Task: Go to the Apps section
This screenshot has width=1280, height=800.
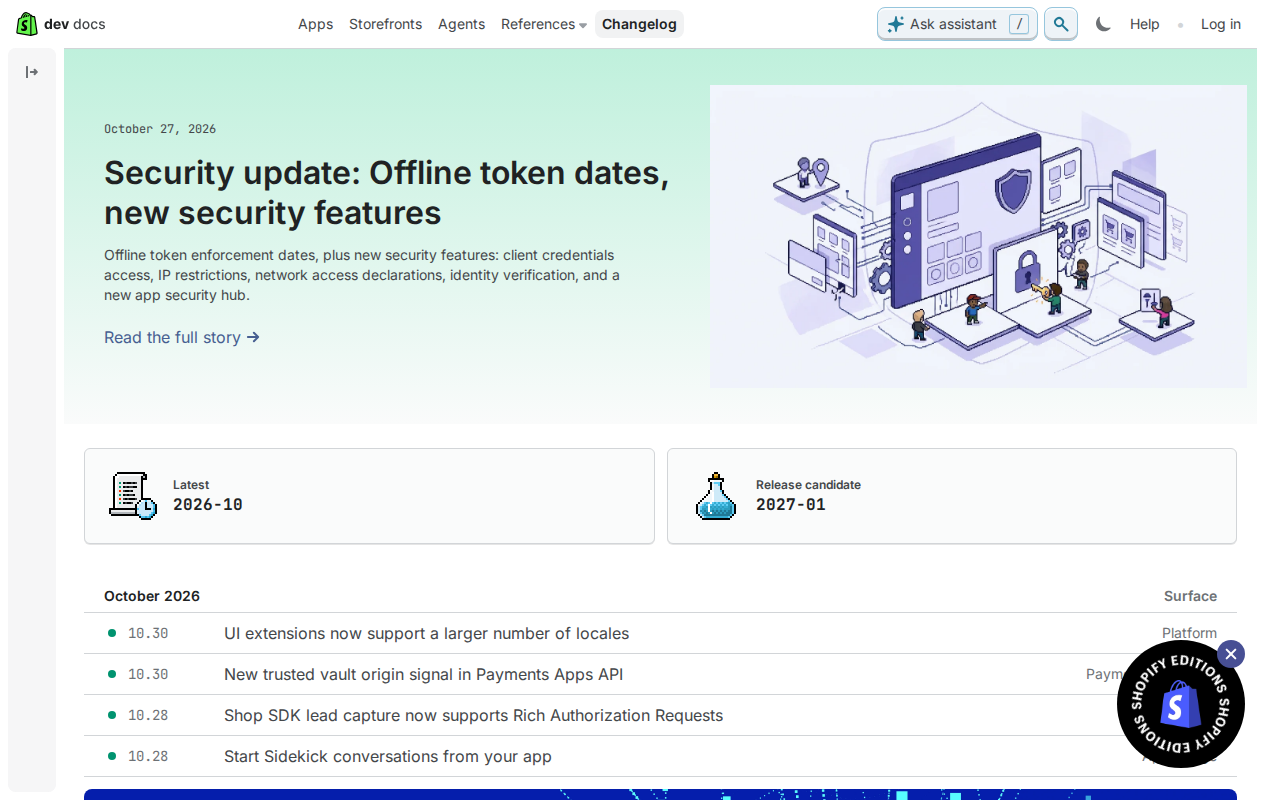Action: [315, 24]
